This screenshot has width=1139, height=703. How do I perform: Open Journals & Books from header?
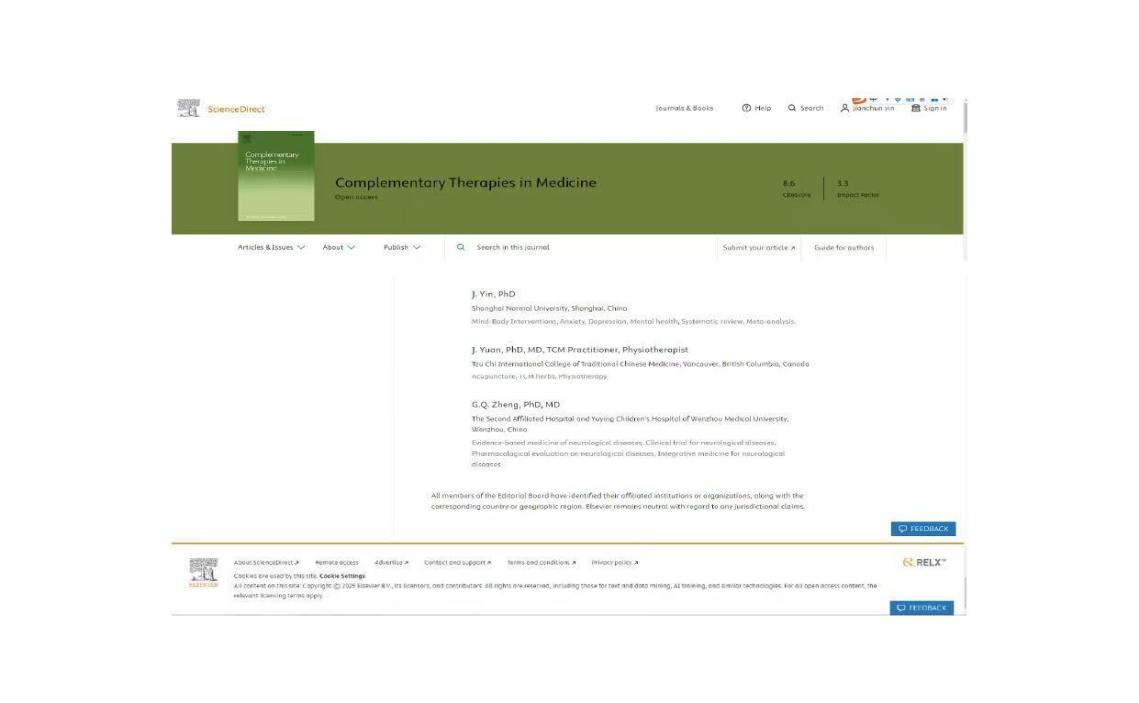(684, 108)
